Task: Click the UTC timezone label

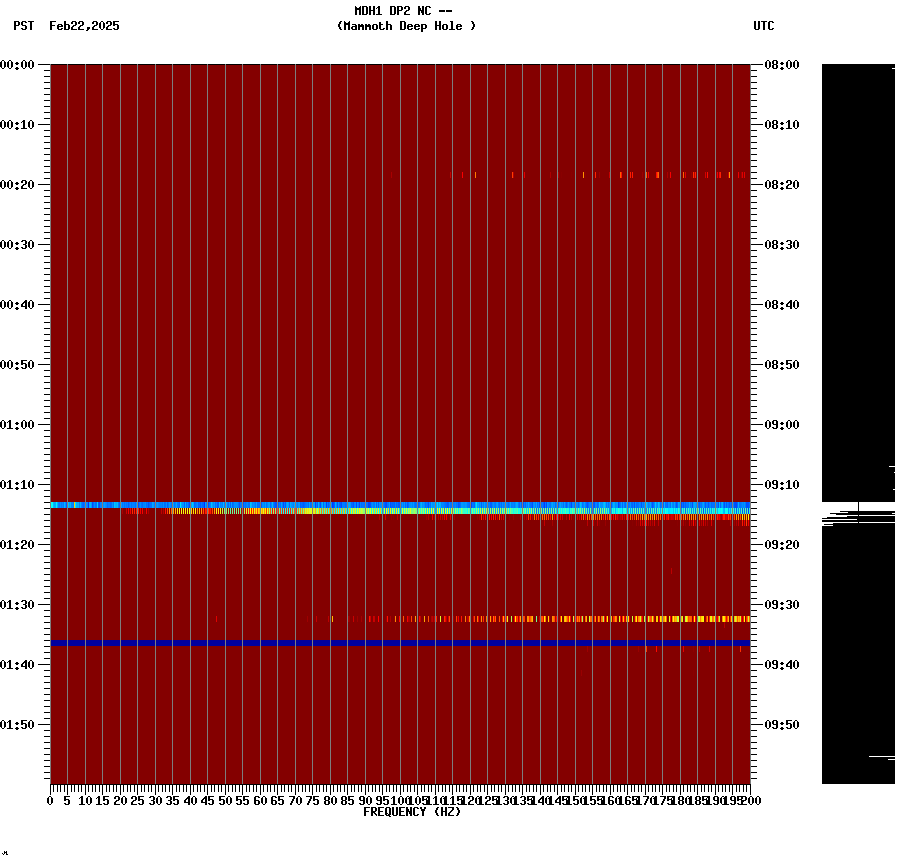Action: click(x=765, y=27)
